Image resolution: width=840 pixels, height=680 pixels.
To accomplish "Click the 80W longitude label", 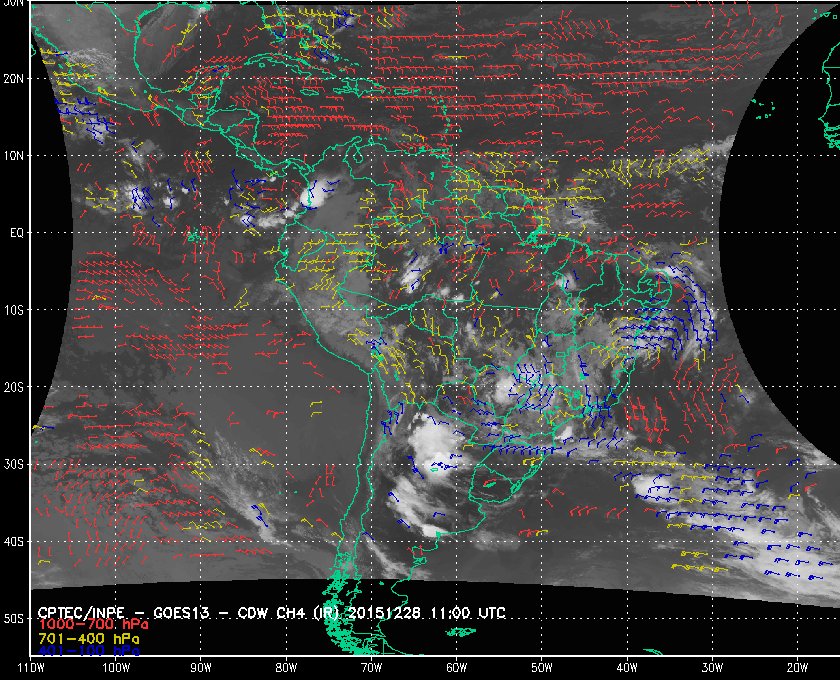I will (286, 668).
